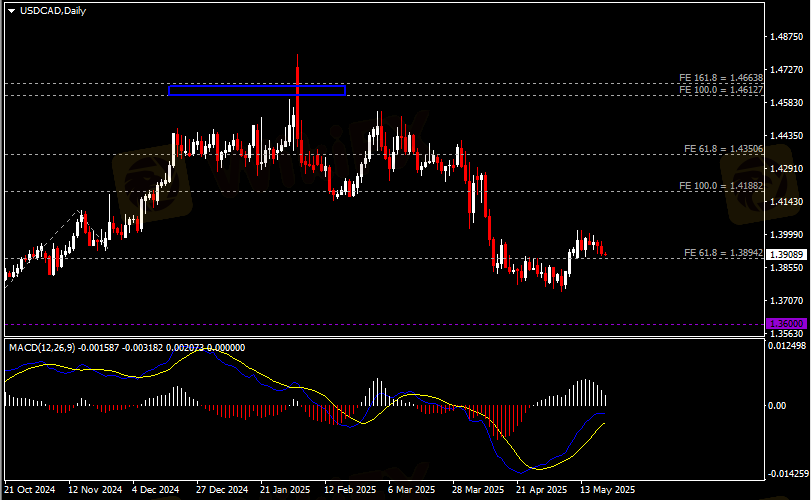The height and width of the screenshot is (500, 812).
Task: Select the FE 161.8 = 1.46638 label
Action: 721,78
